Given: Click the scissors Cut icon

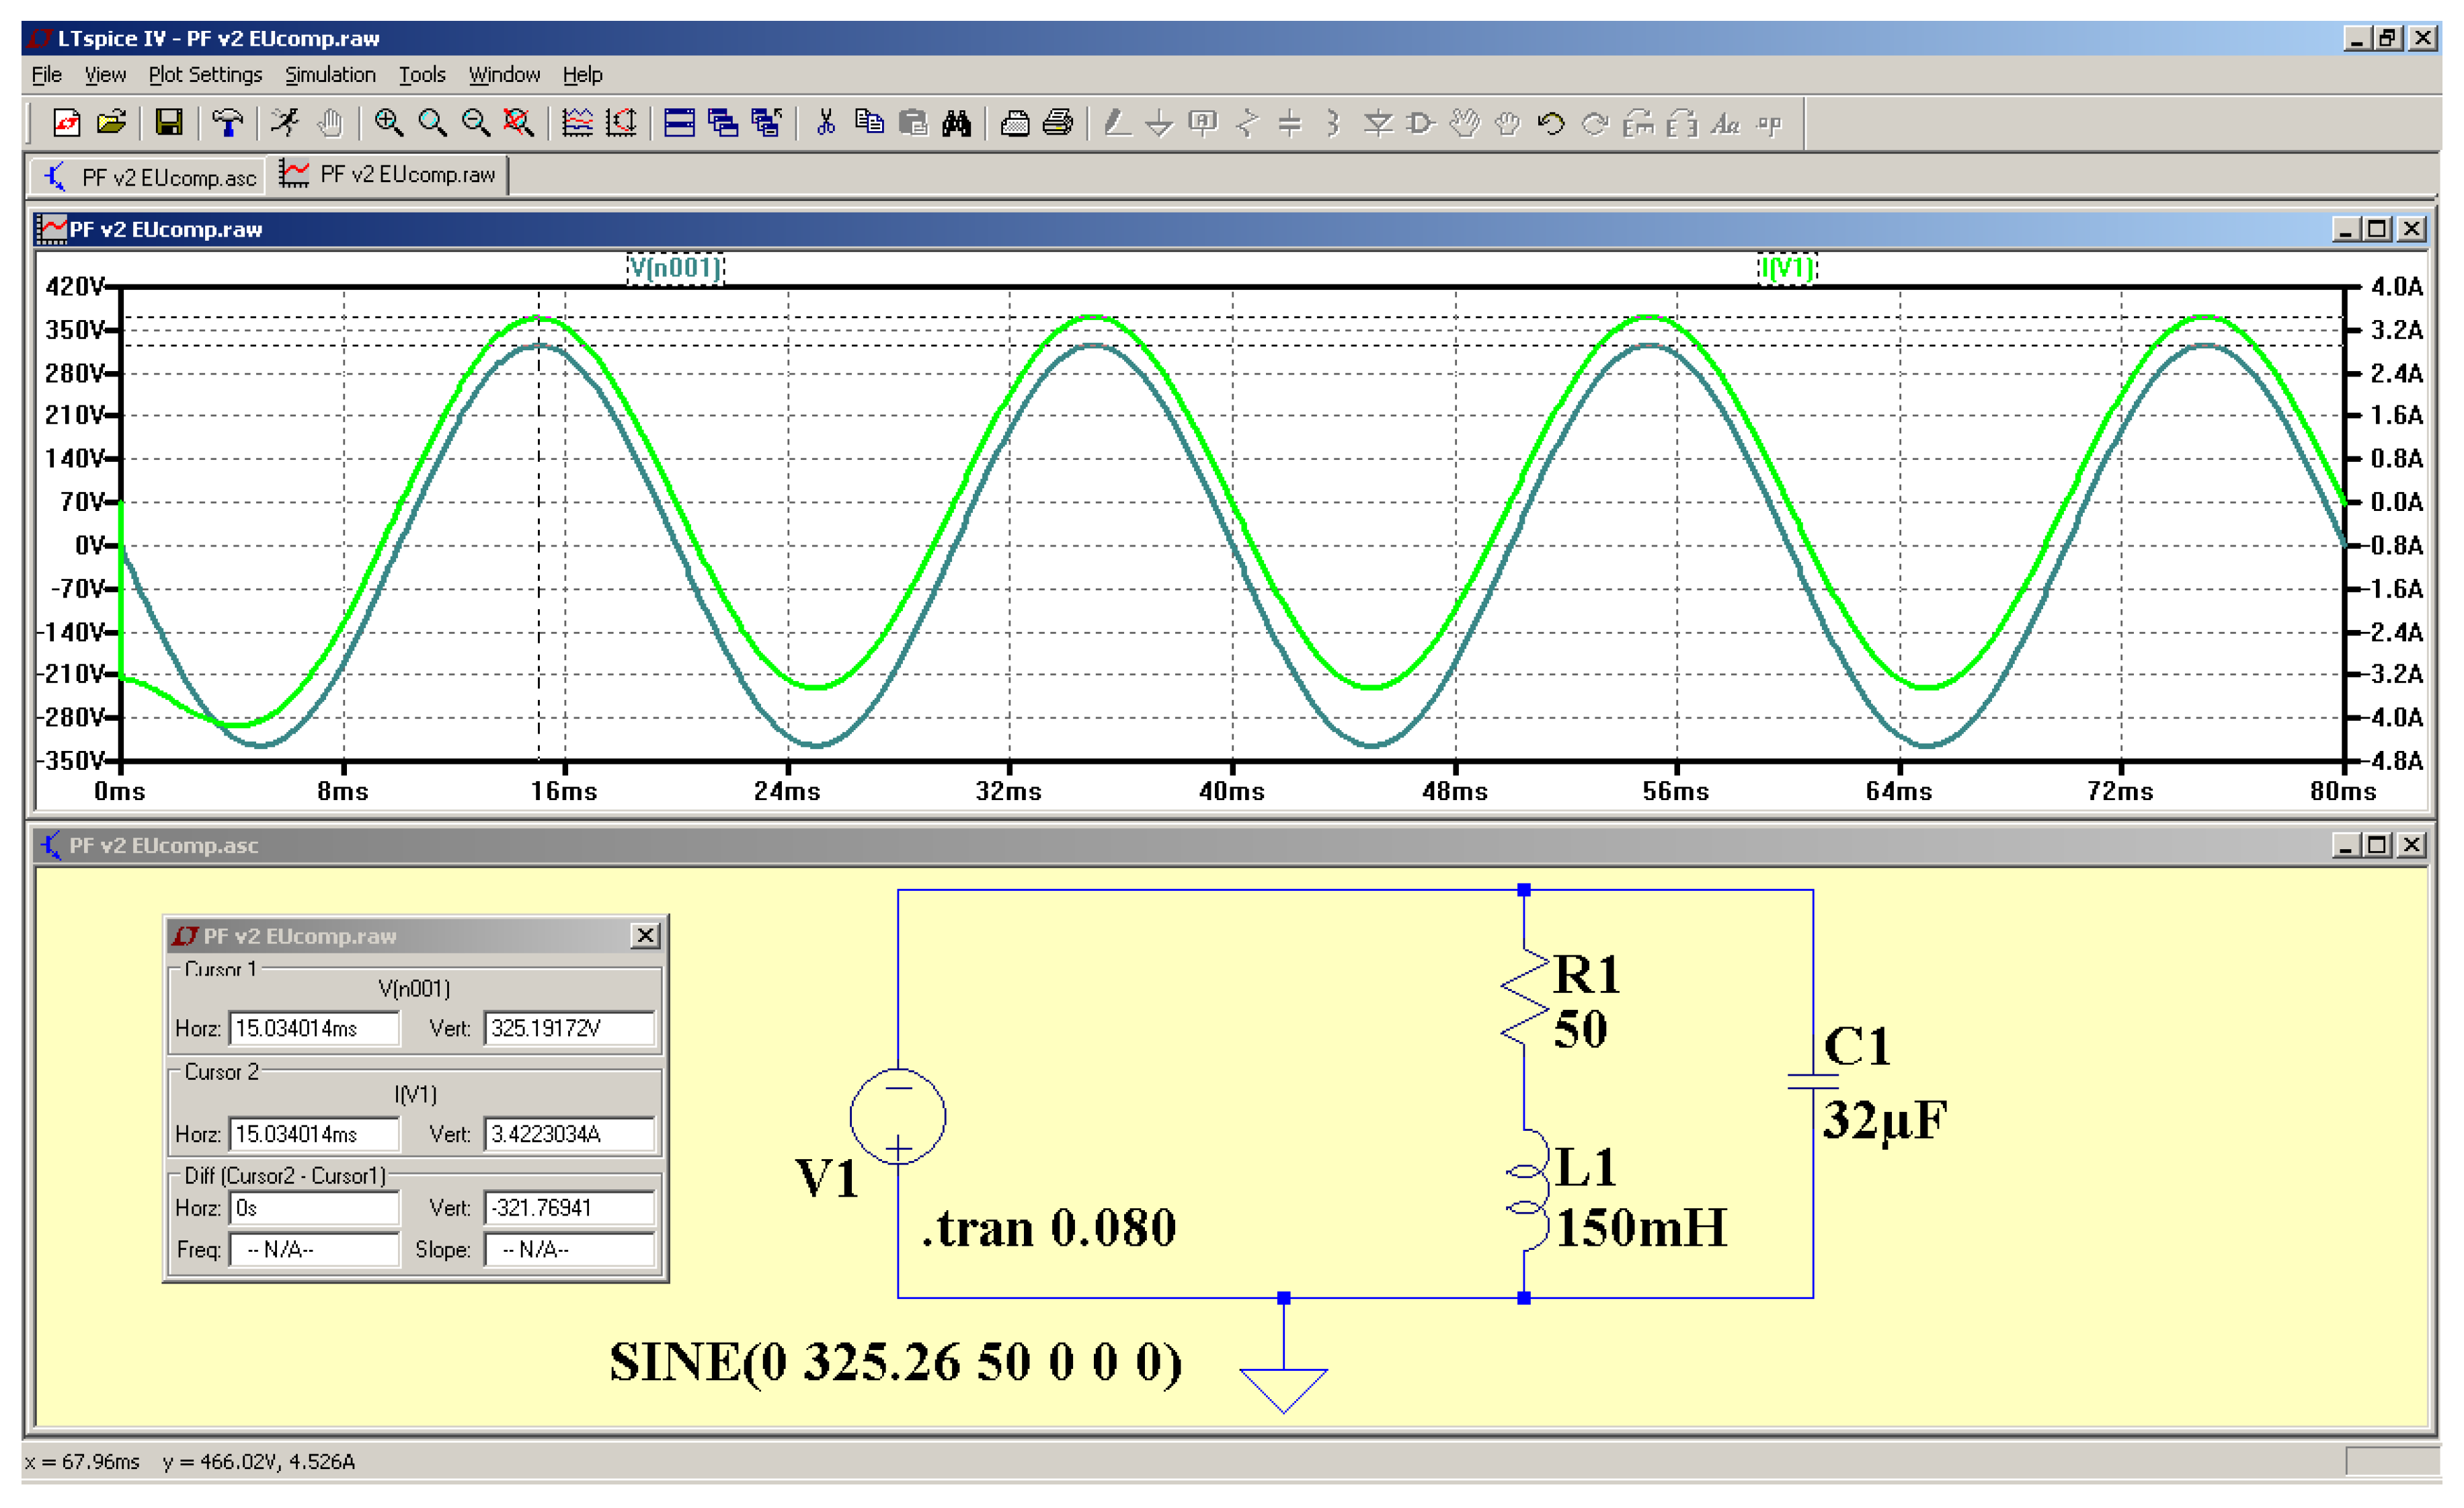Looking at the screenshot, I should pyautogui.click(x=826, y=123).
